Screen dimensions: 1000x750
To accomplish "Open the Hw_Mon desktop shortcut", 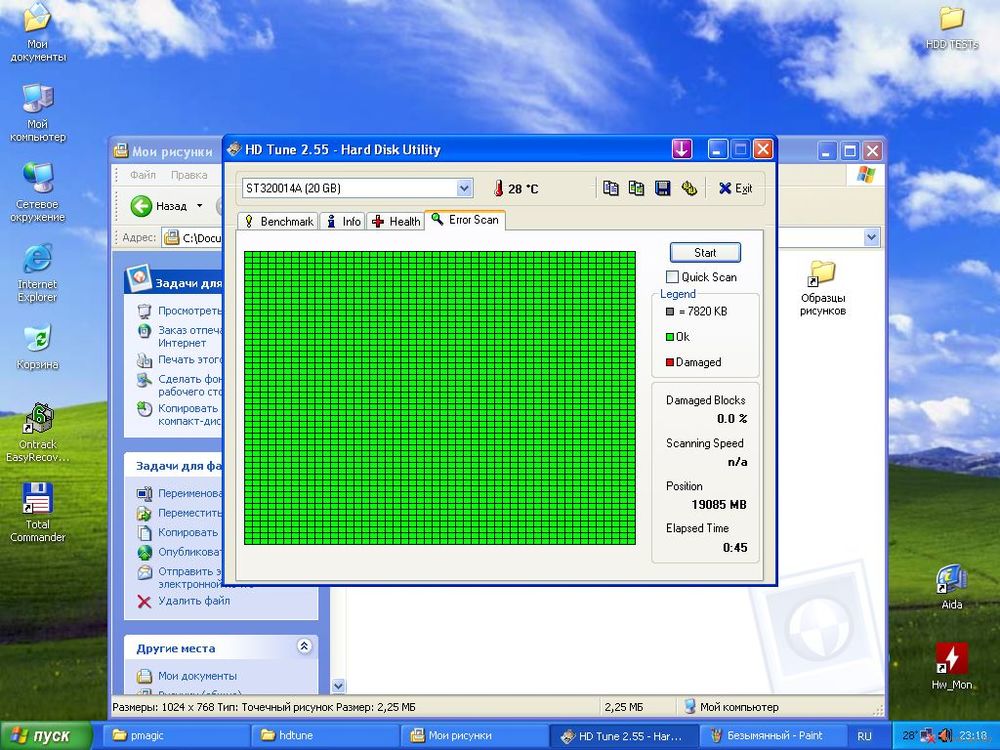I will [951, 665].
